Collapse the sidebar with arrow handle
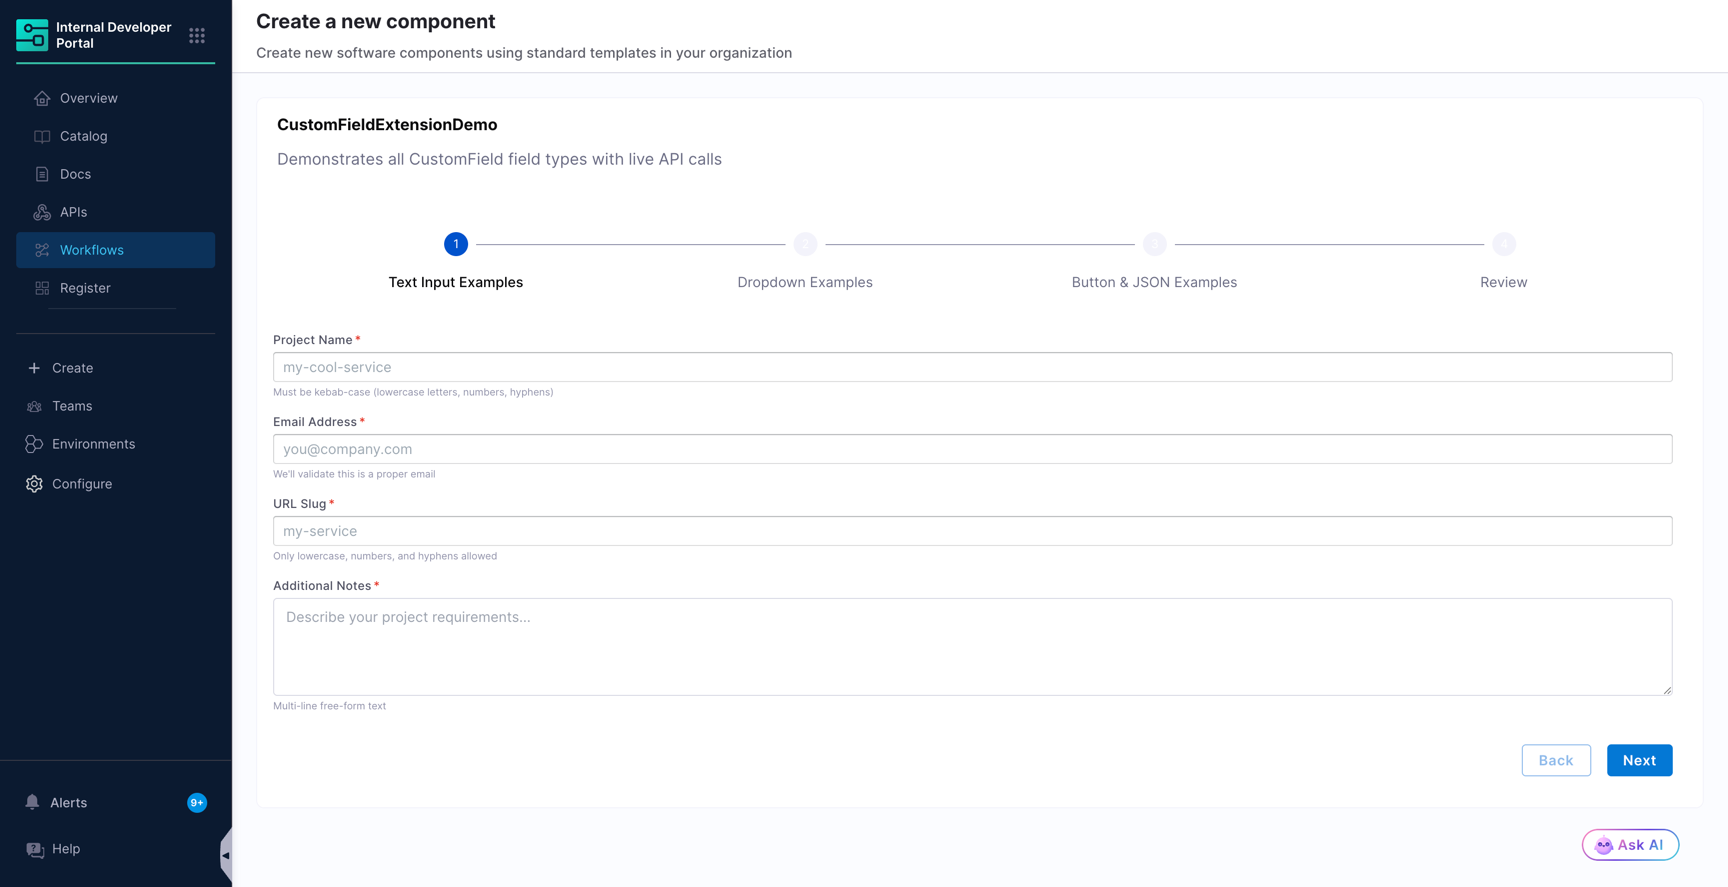This screenshot has width=1728, height=887. 226,855
